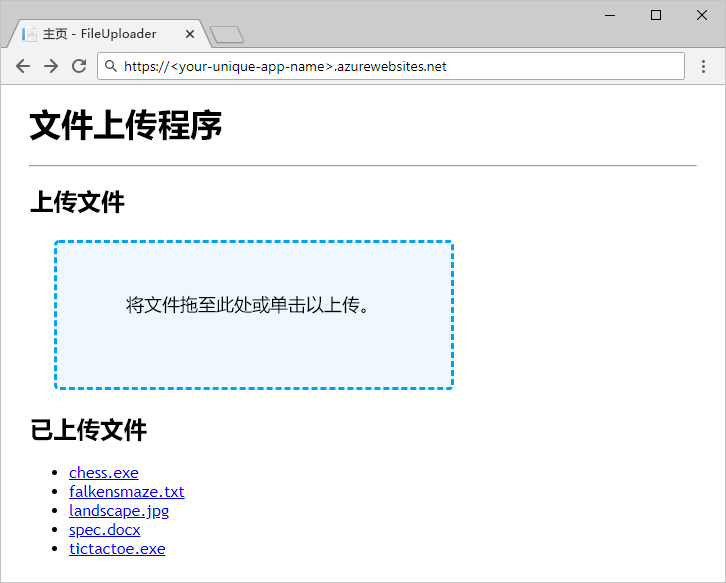
Task: Open a new tab with the blank tab button
Action: click(227, 35)
